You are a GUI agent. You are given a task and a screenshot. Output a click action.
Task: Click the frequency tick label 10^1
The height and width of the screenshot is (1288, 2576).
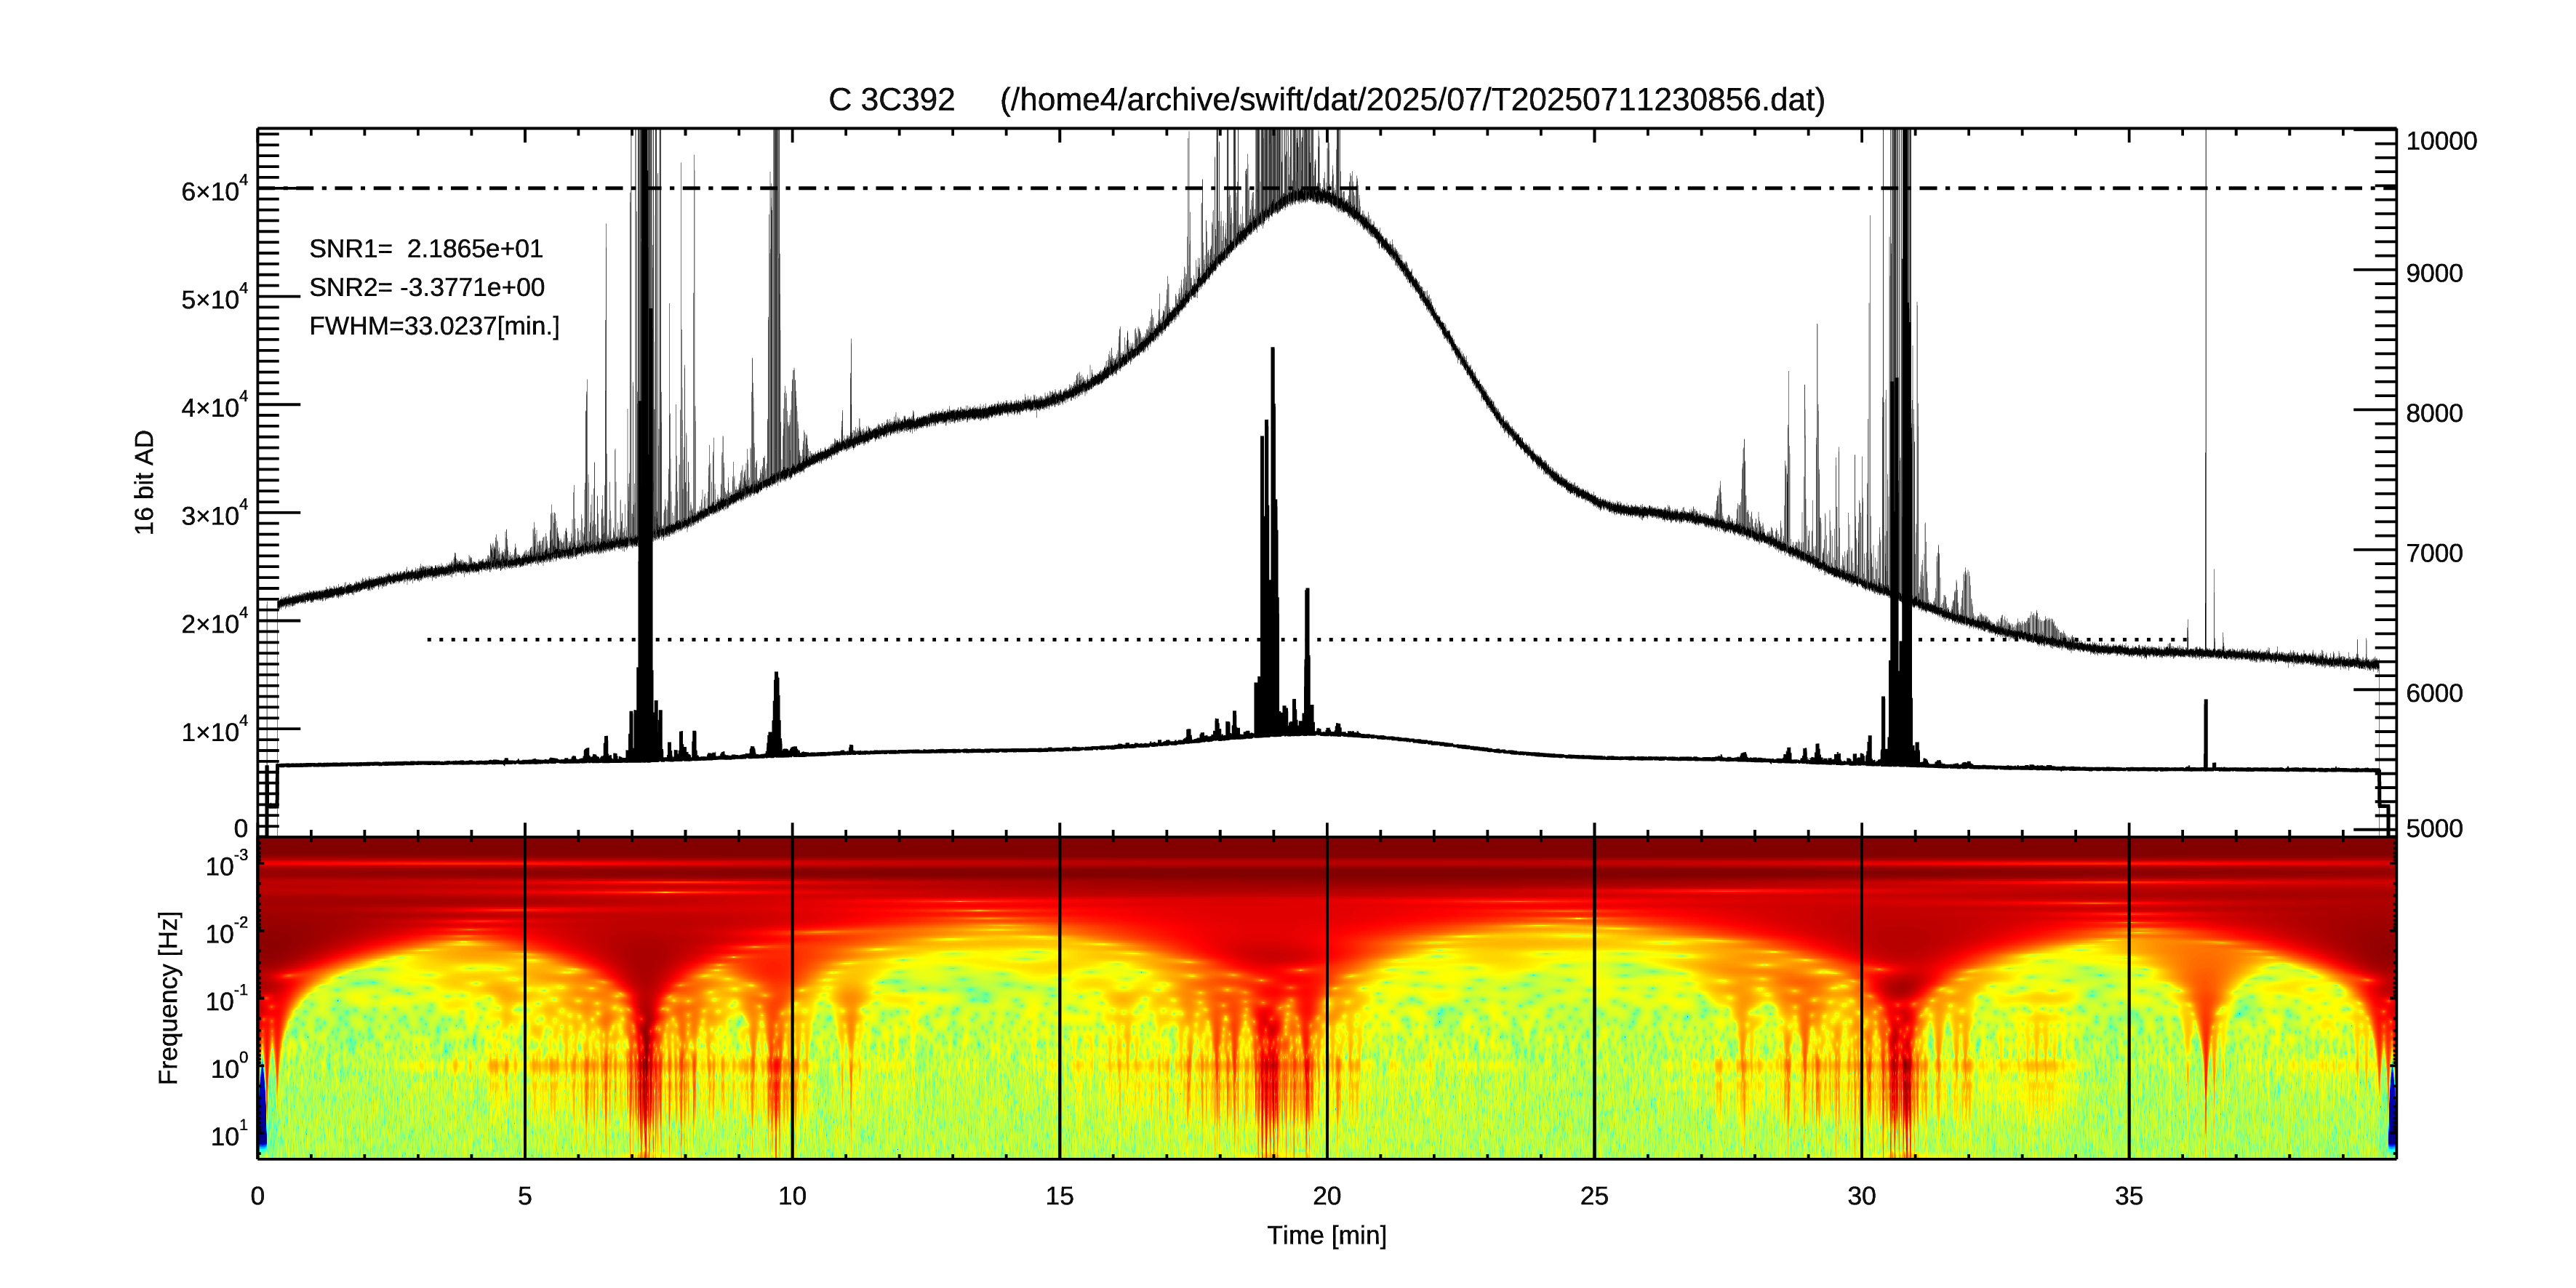pyautogui.click(x=228, y=1135)
